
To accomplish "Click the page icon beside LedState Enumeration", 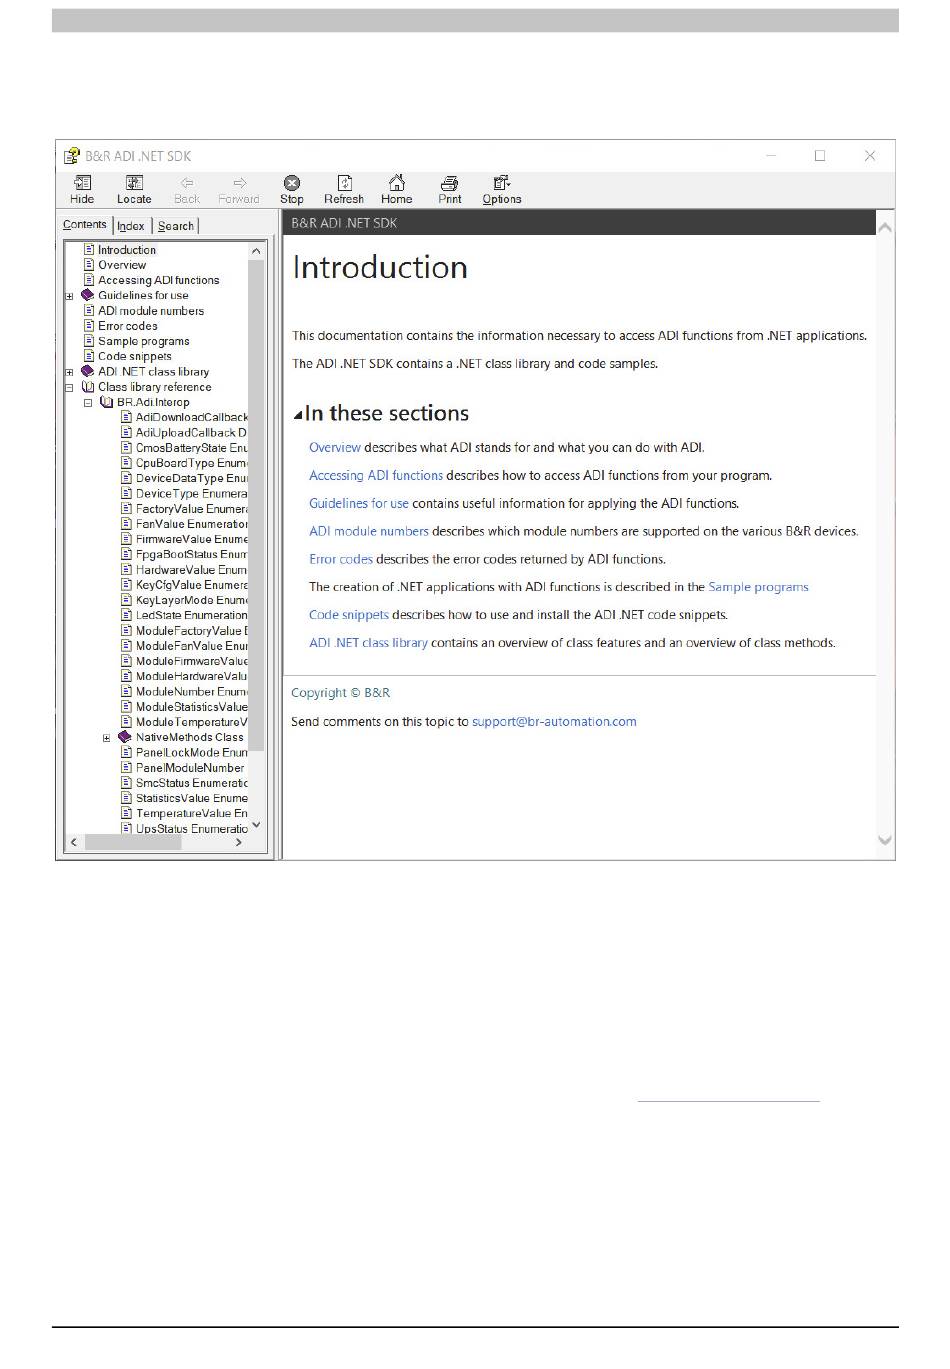I will [x=127, y=615].
